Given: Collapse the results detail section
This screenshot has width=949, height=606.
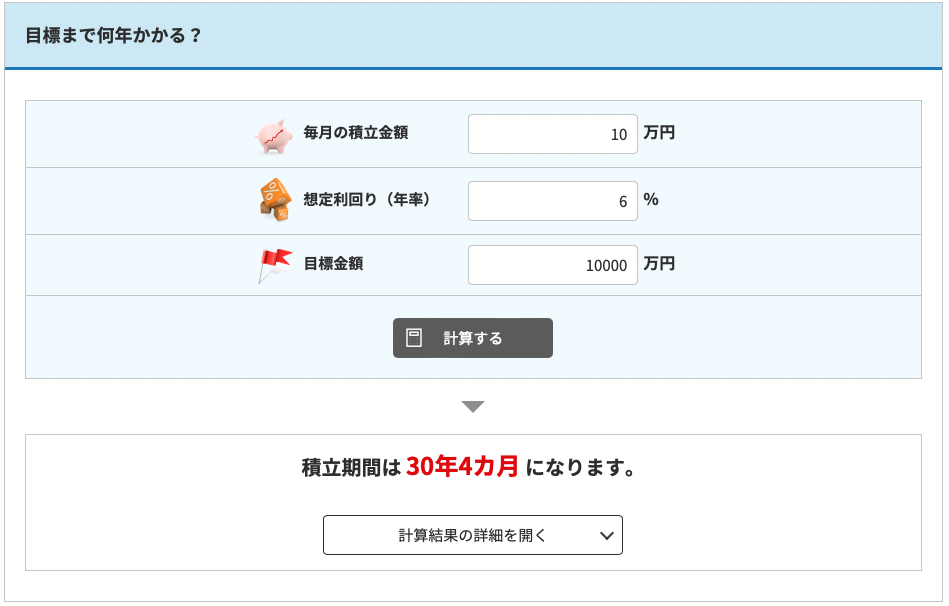Looking at the screenshot, I should point(472,535).
